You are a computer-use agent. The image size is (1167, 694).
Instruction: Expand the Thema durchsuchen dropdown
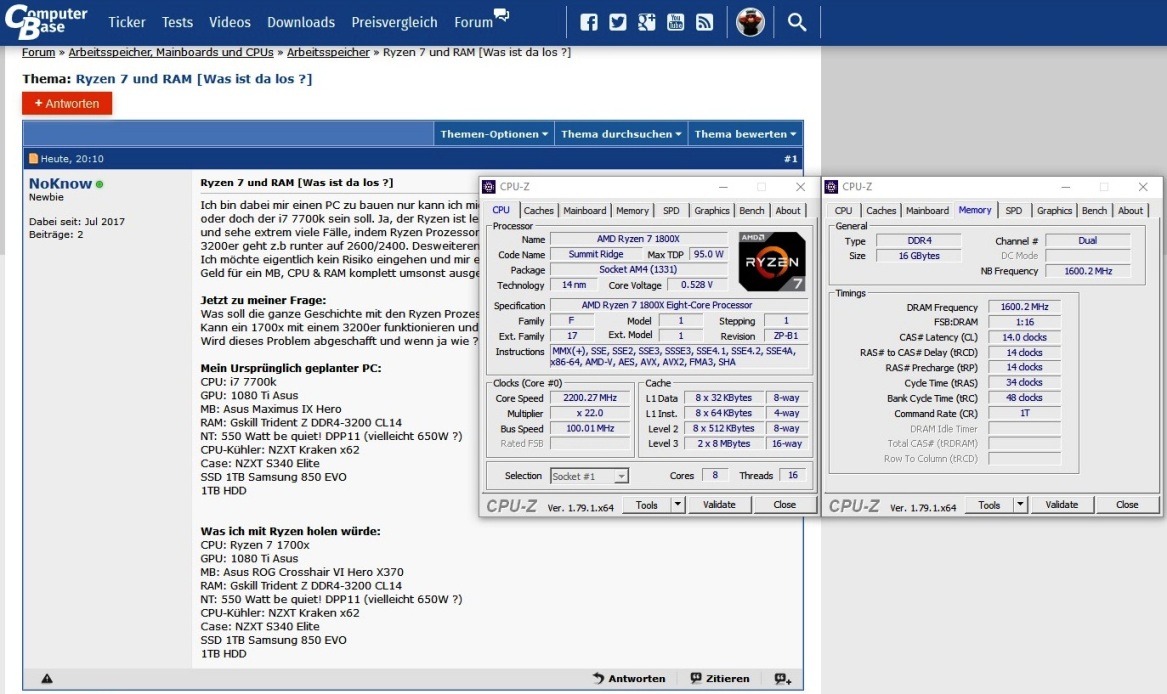pyautogui.click(x=621, y=134)
